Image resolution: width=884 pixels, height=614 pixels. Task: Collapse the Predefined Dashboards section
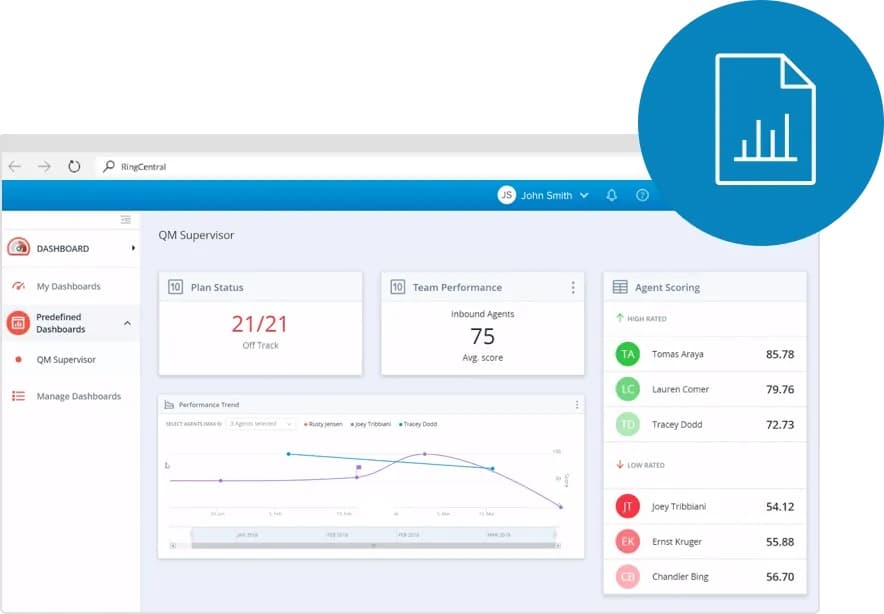[127, 322]
